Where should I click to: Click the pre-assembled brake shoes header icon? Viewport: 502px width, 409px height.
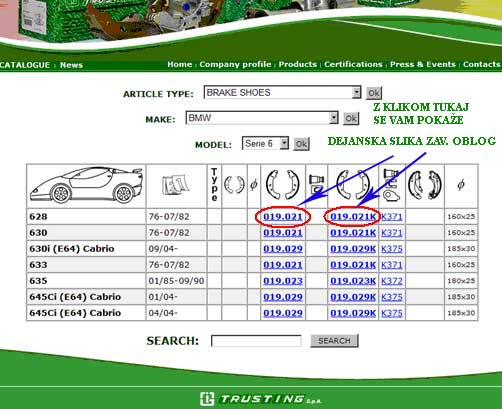[425, 185]
